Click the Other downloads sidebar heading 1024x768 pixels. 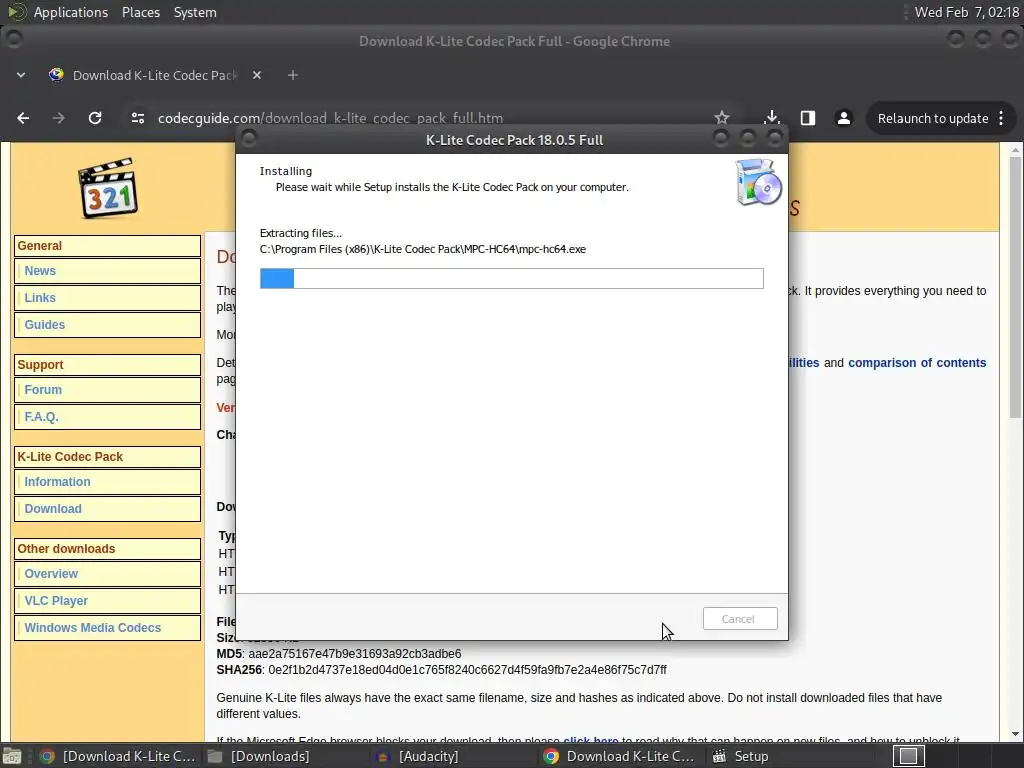click(66, 549)
